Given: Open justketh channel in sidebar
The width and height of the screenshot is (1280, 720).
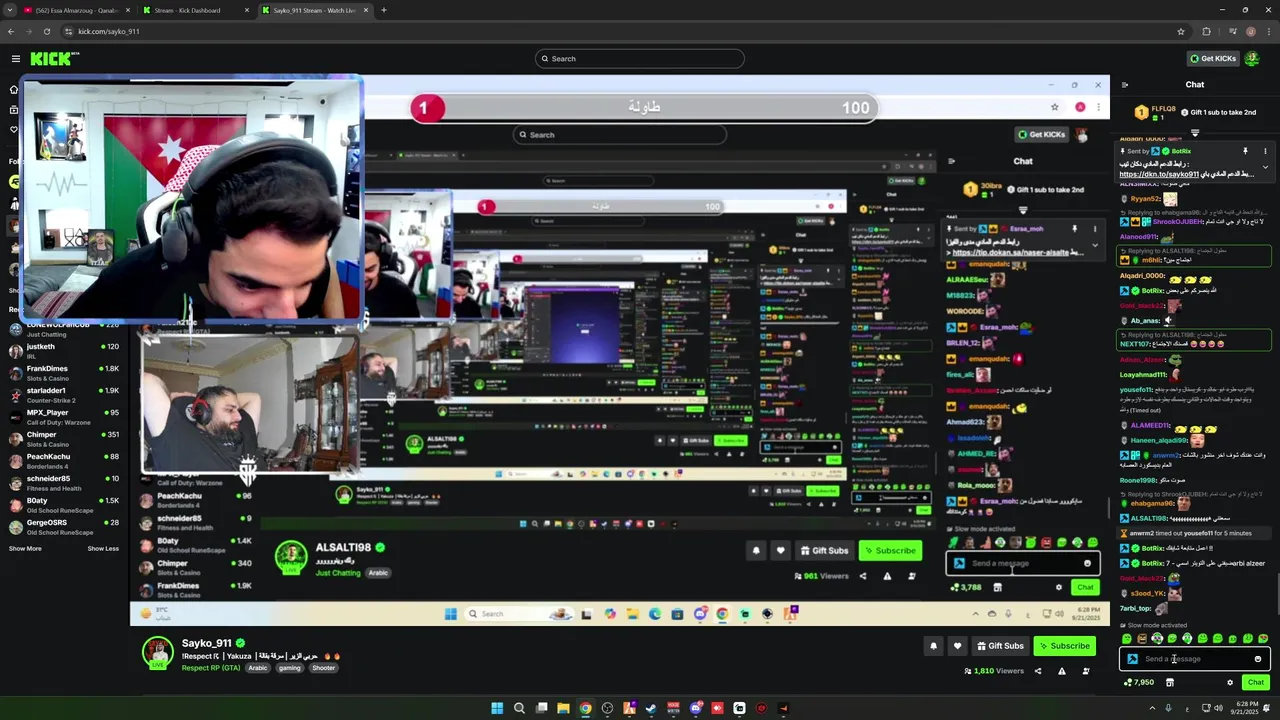Looking at the screenshot, I should (x=64, y=351).
